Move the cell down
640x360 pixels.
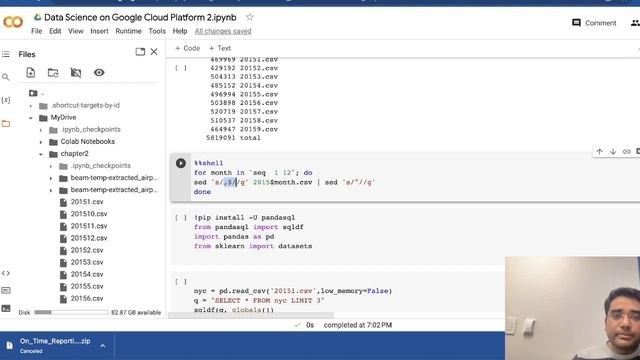[x=613, y=151]
